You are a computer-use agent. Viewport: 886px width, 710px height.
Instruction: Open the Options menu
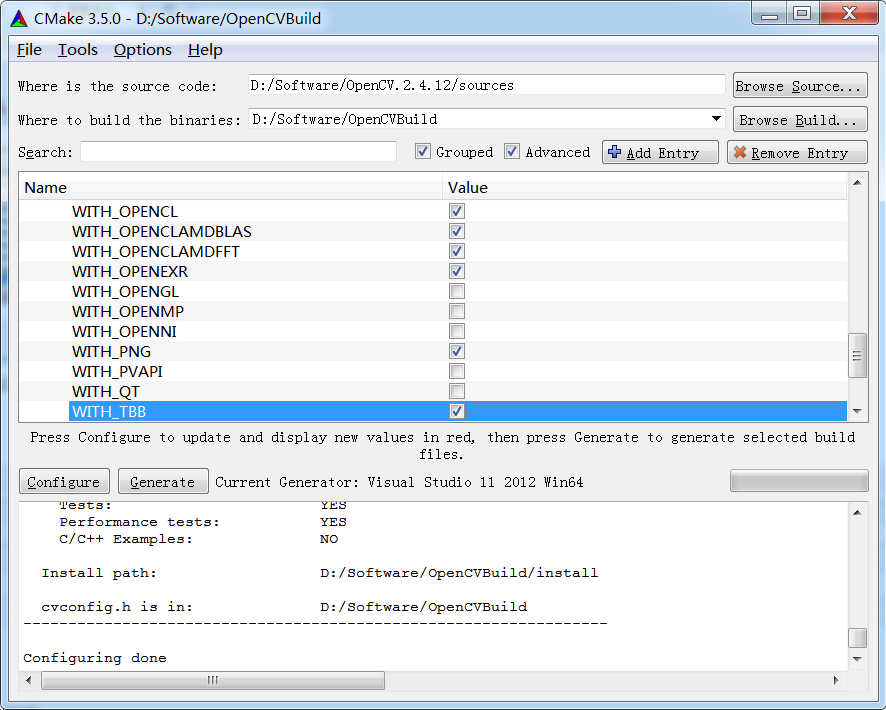click(142, 50)
